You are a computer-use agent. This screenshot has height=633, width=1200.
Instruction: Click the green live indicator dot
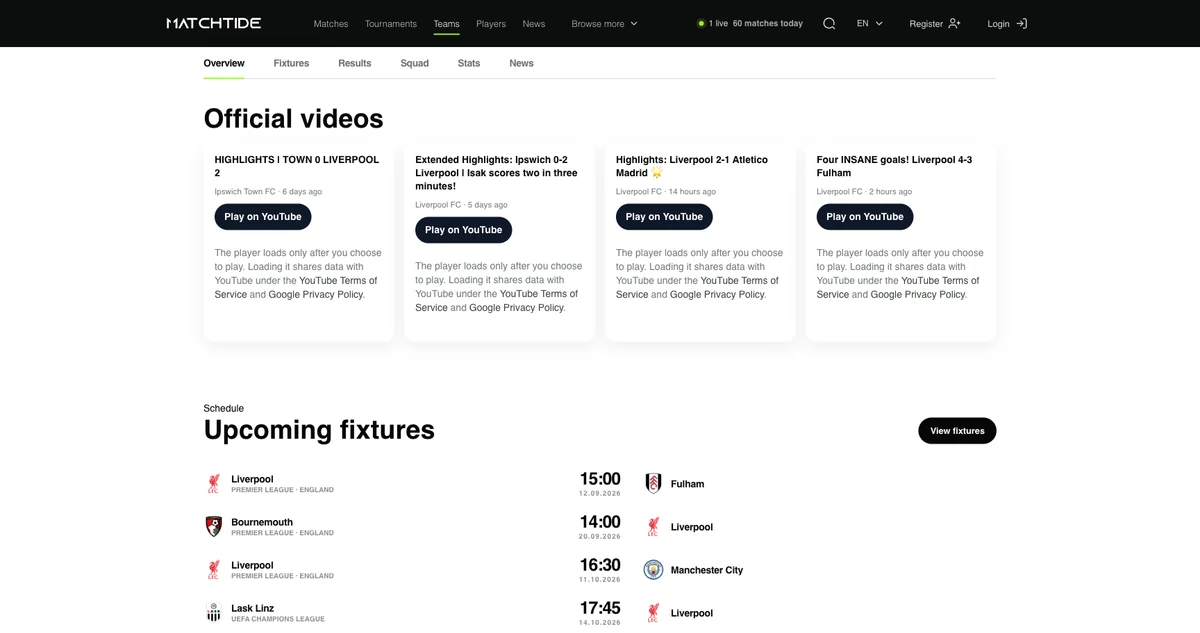(701, 23)
